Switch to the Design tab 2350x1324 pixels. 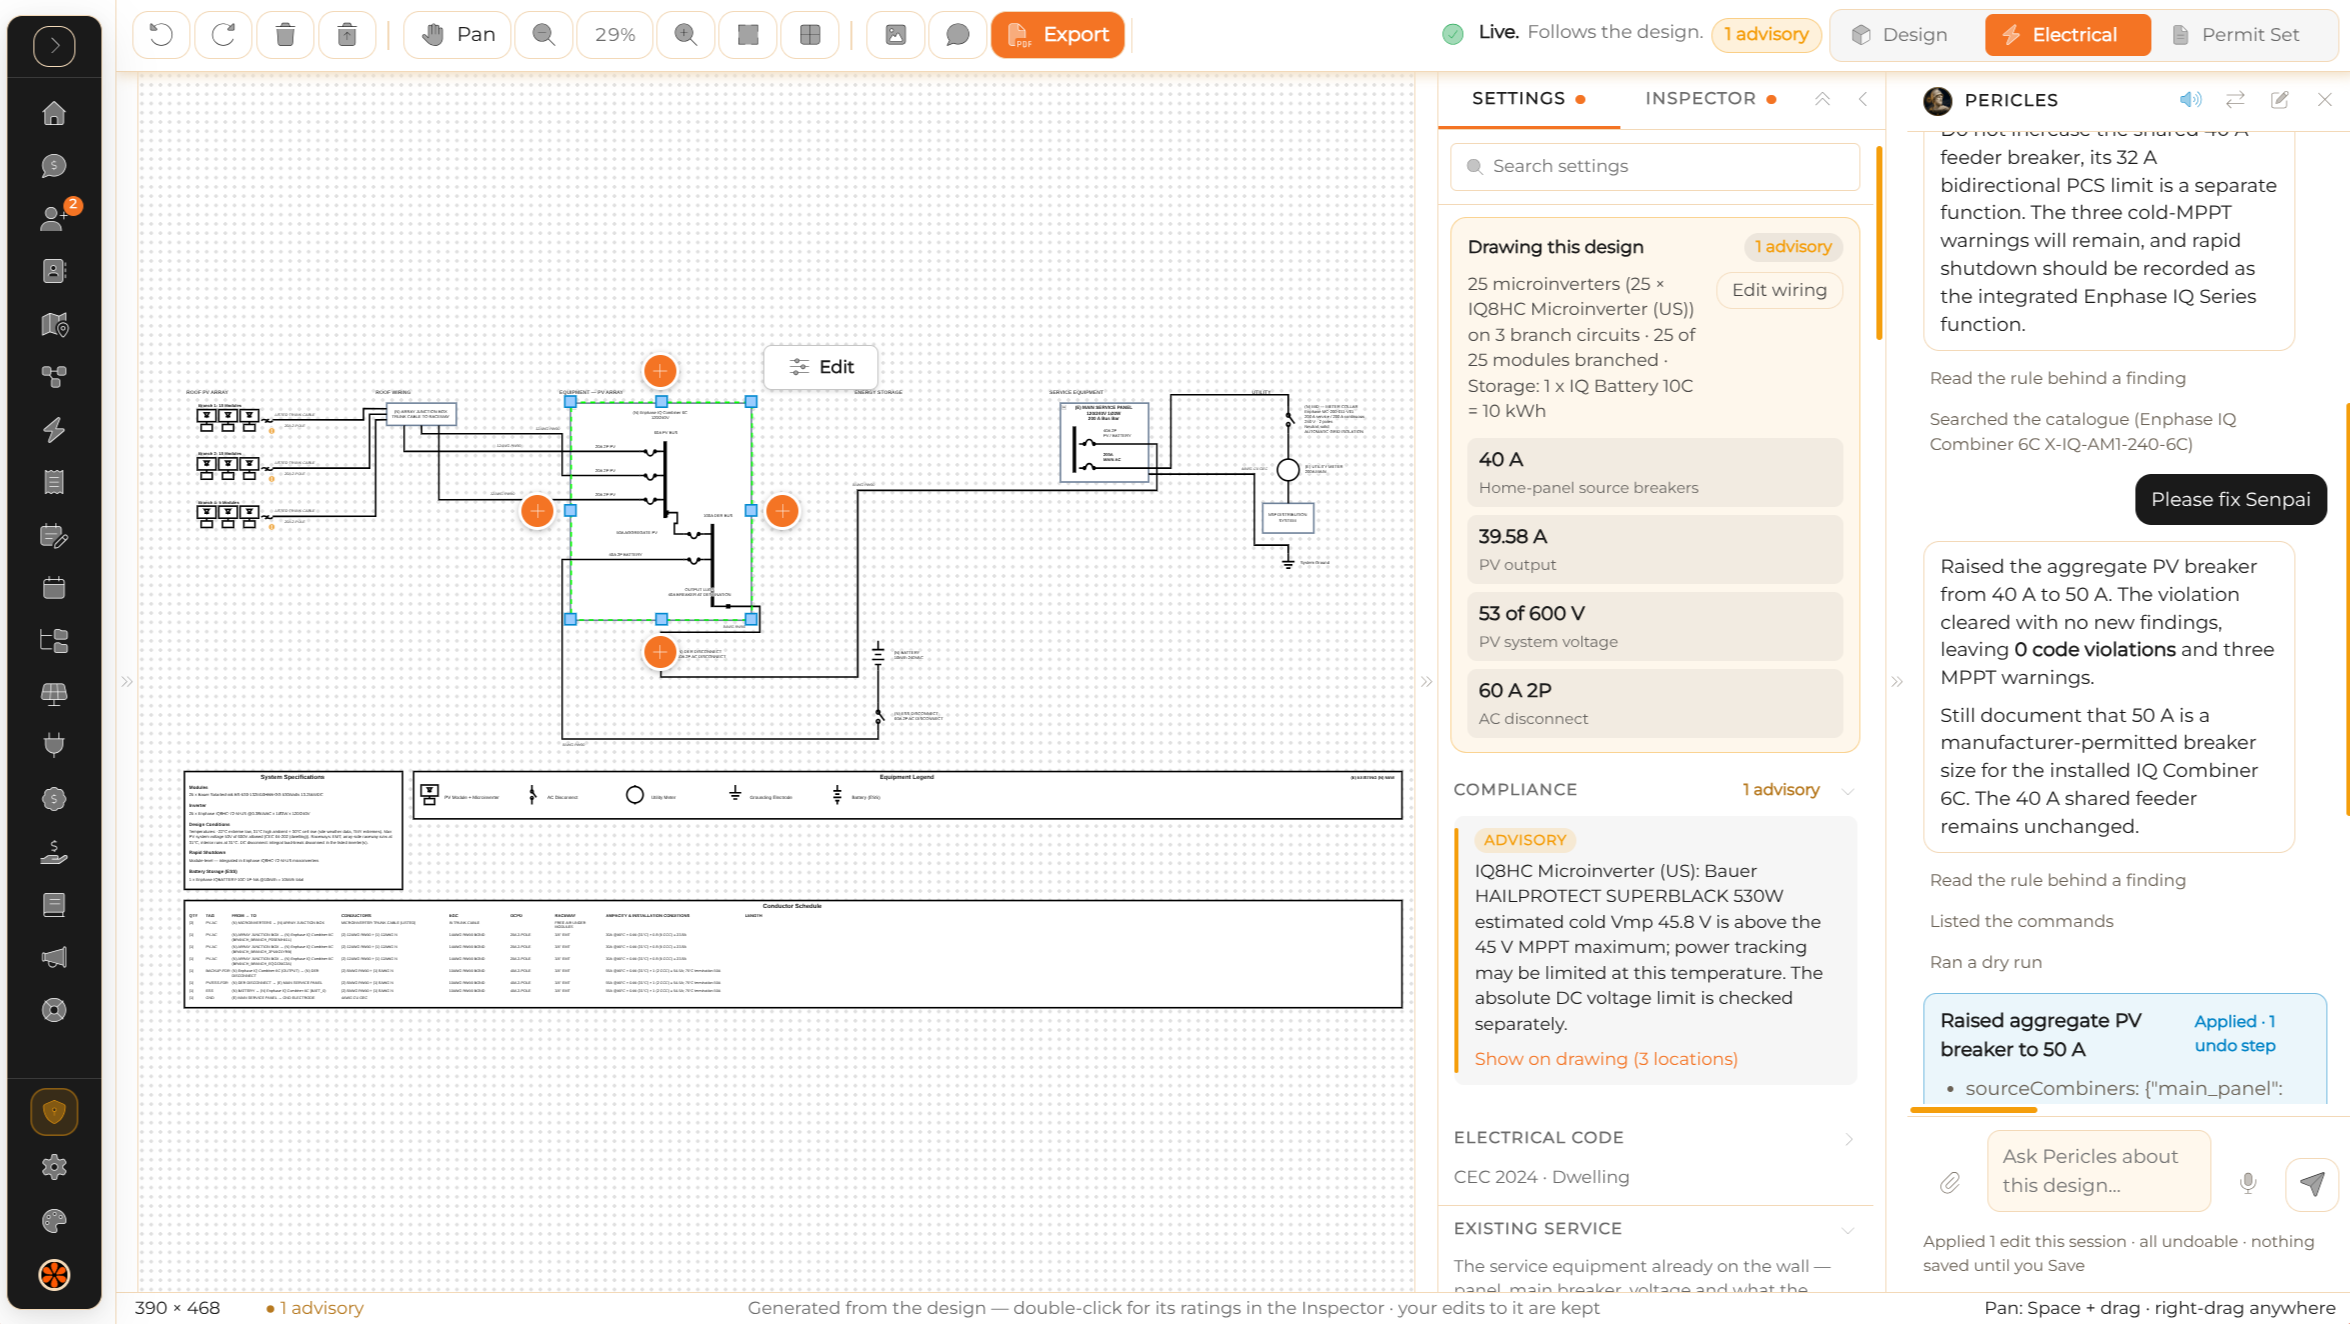point(1899,35)
